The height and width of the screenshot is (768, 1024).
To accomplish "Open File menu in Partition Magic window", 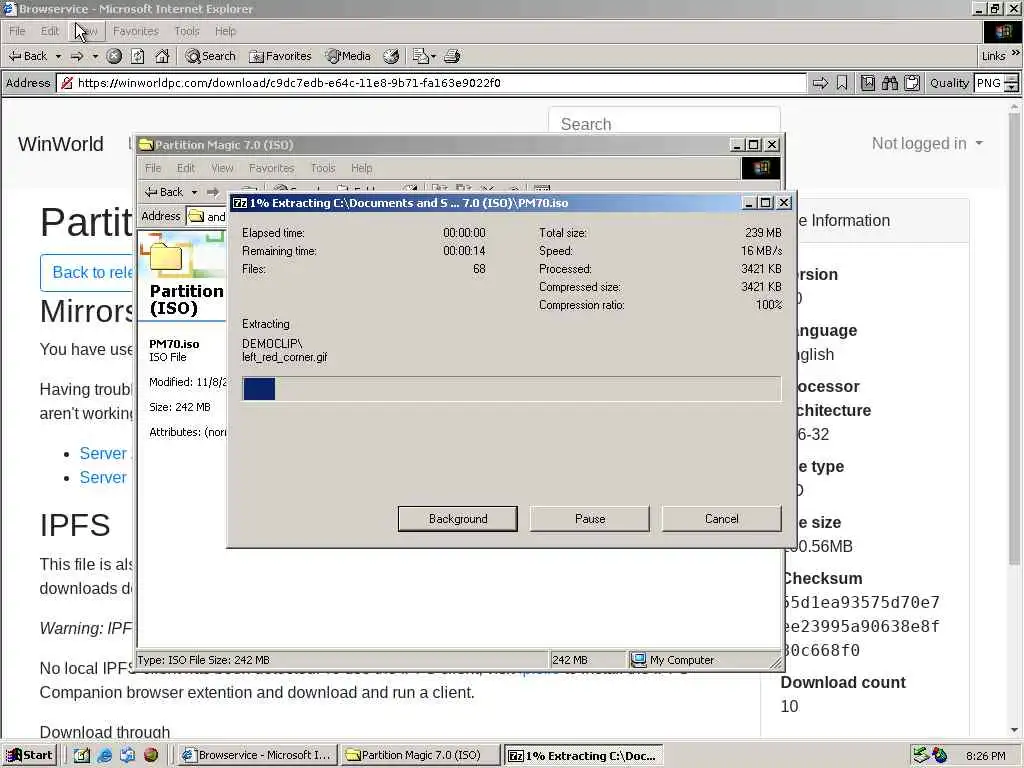I will point(153,168).
